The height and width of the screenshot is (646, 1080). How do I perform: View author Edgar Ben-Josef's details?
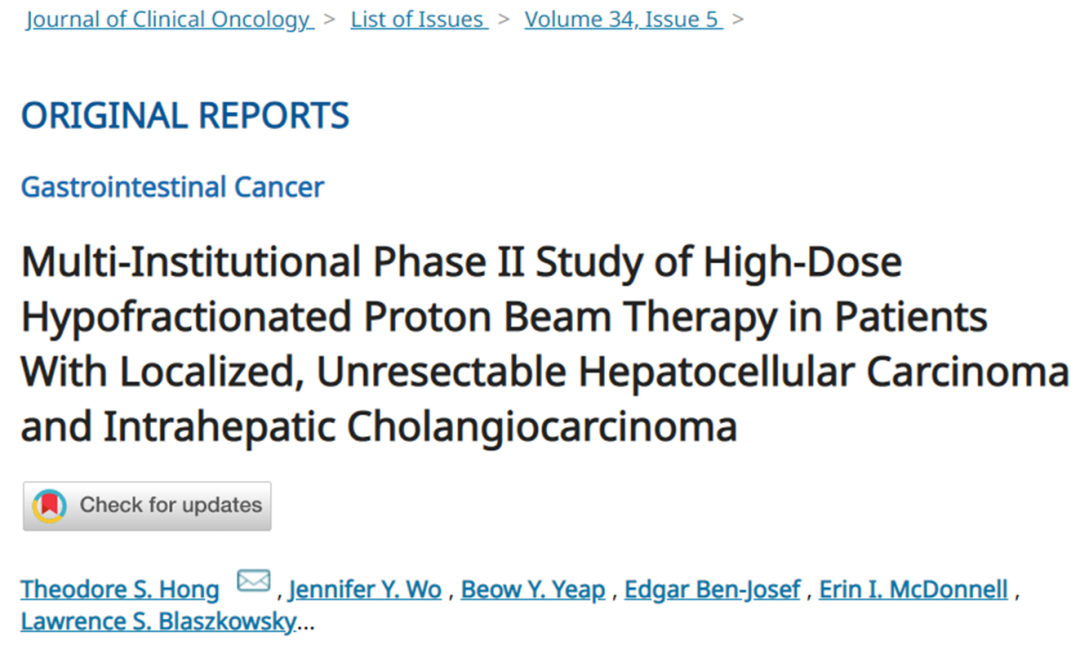coord(712,590)
